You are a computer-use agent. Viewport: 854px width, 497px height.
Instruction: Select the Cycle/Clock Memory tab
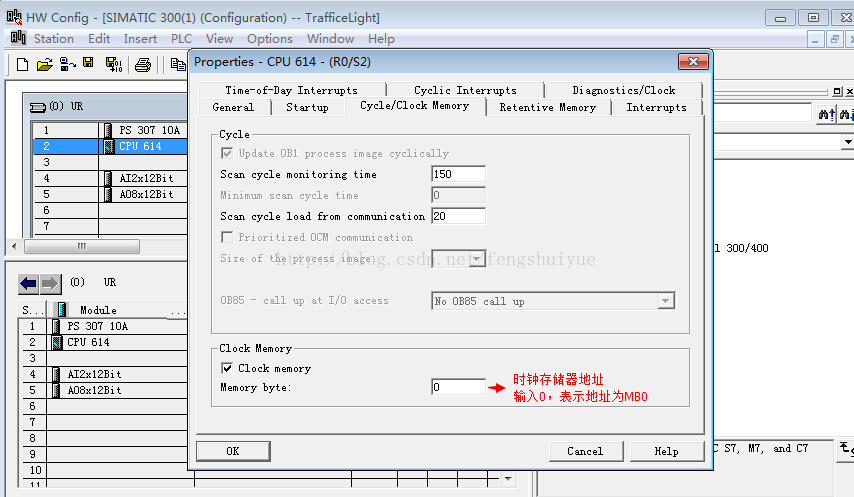(x=414, y=106)
